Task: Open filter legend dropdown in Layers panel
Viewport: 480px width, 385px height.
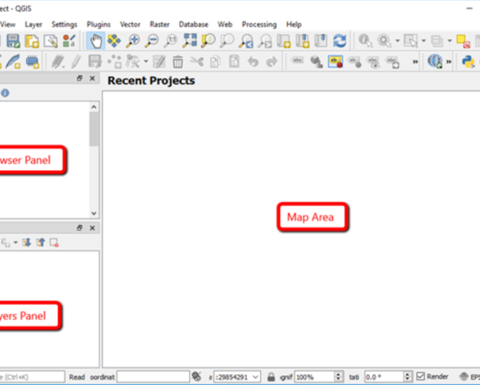Action: (15, 242)
